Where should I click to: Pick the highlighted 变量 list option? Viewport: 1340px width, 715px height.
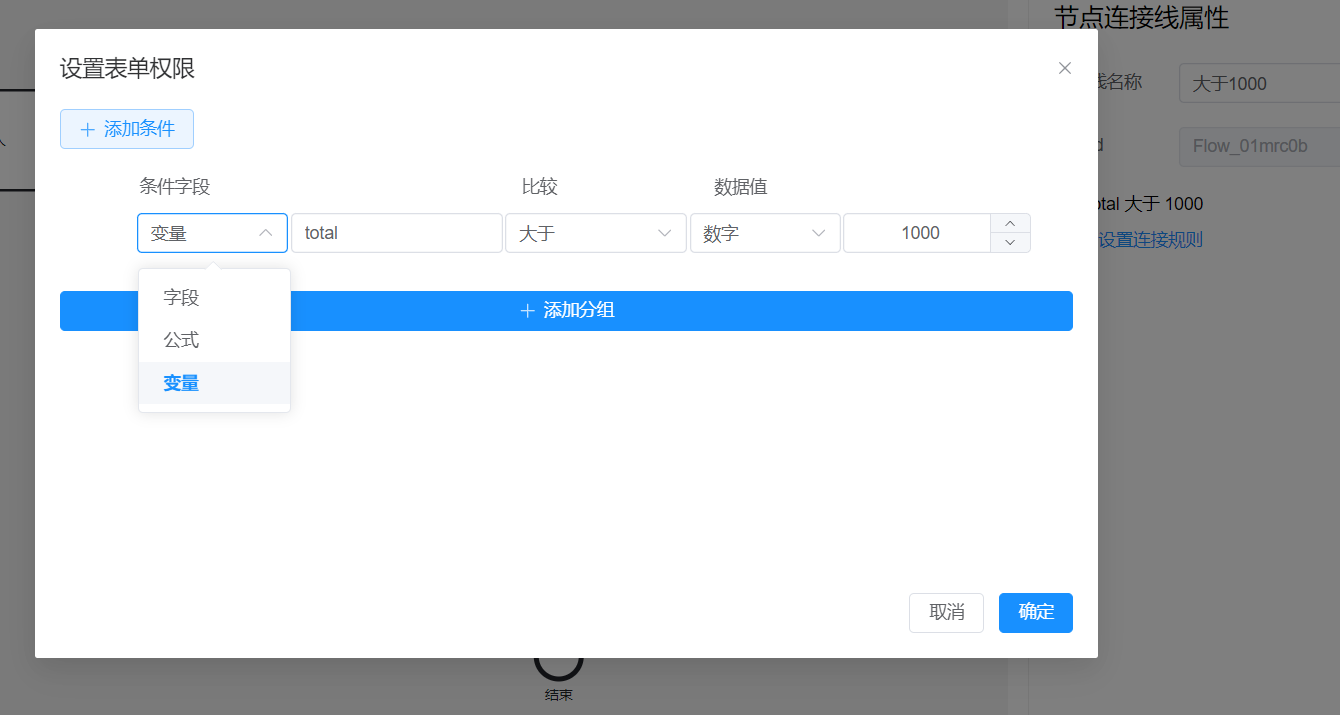pyautogui.click(x=182, y=383)
